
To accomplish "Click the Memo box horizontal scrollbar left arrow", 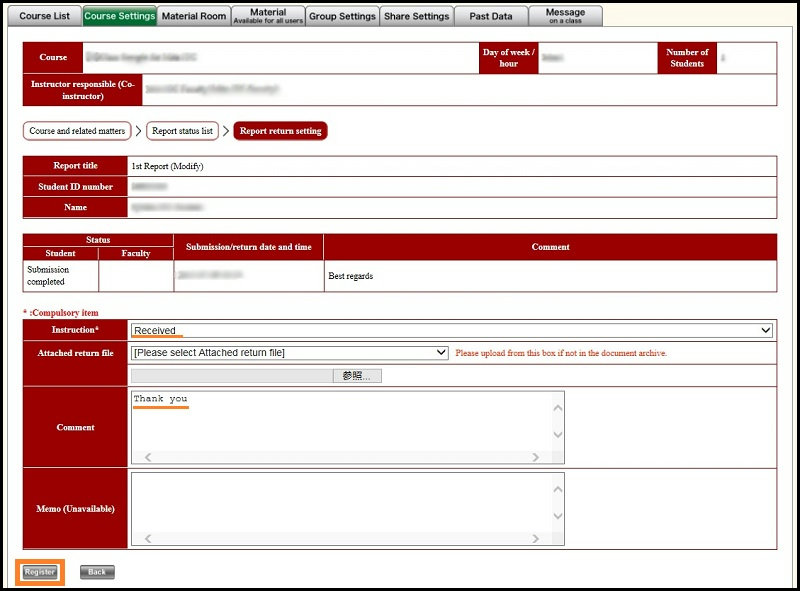I will (x=148, y=539).
